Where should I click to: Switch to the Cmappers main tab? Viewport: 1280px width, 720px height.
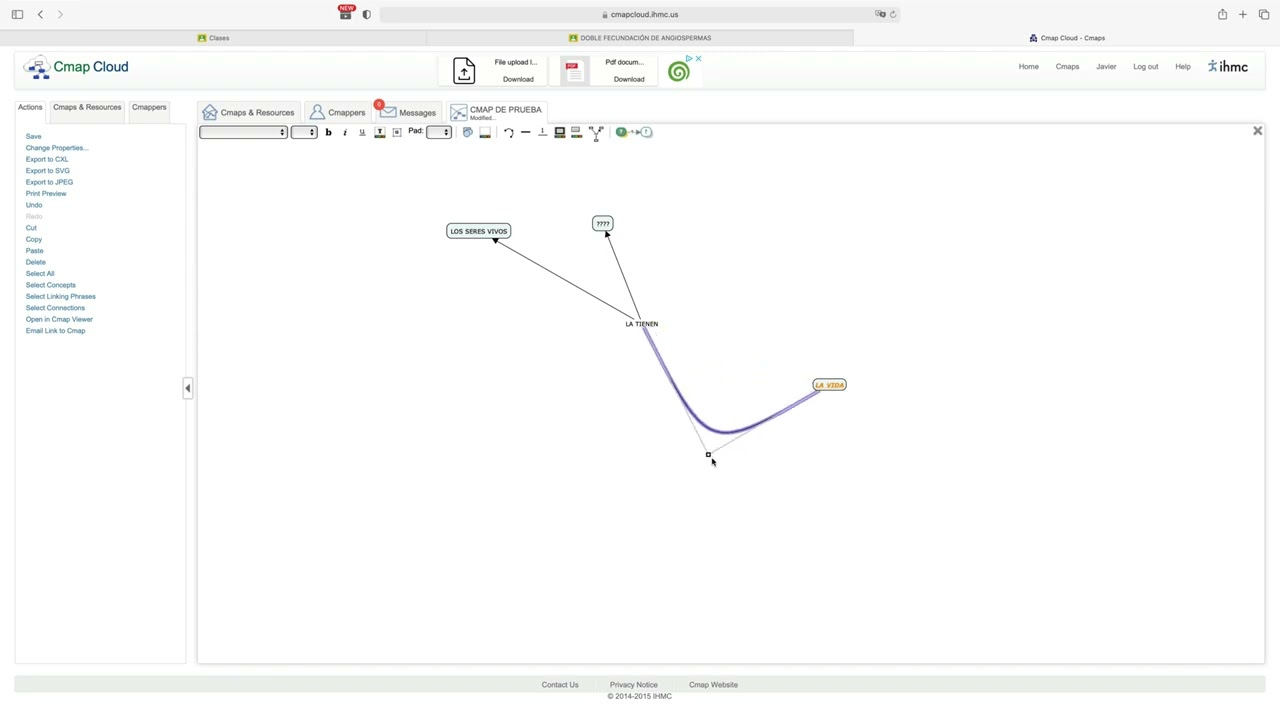[x=338, y=112]
